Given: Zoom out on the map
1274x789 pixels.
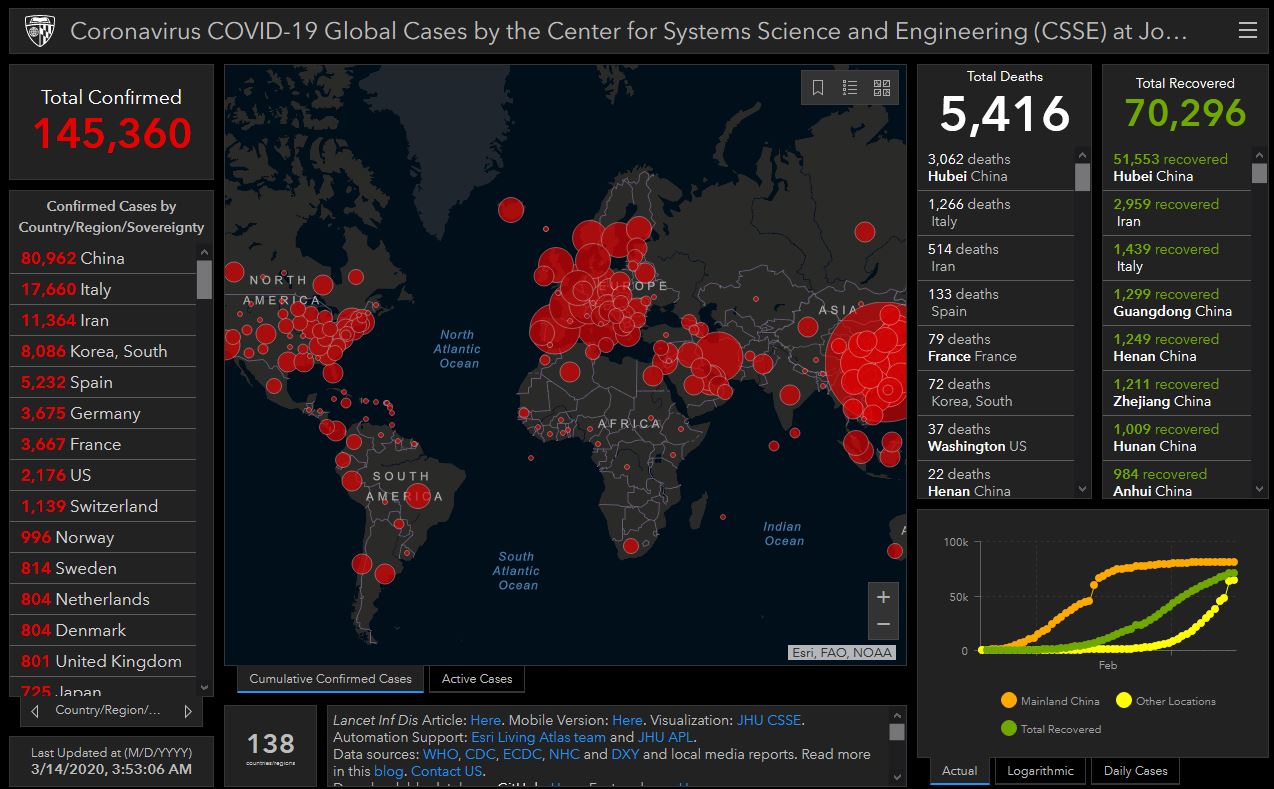Looking at the screenshot, I should [x=883, y=625].
